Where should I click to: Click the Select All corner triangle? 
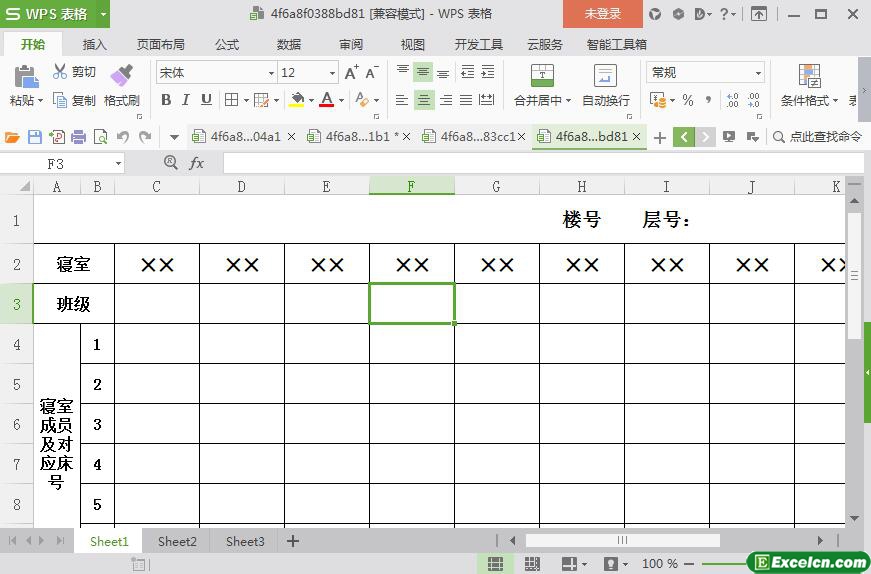click(x=24, y=186)
